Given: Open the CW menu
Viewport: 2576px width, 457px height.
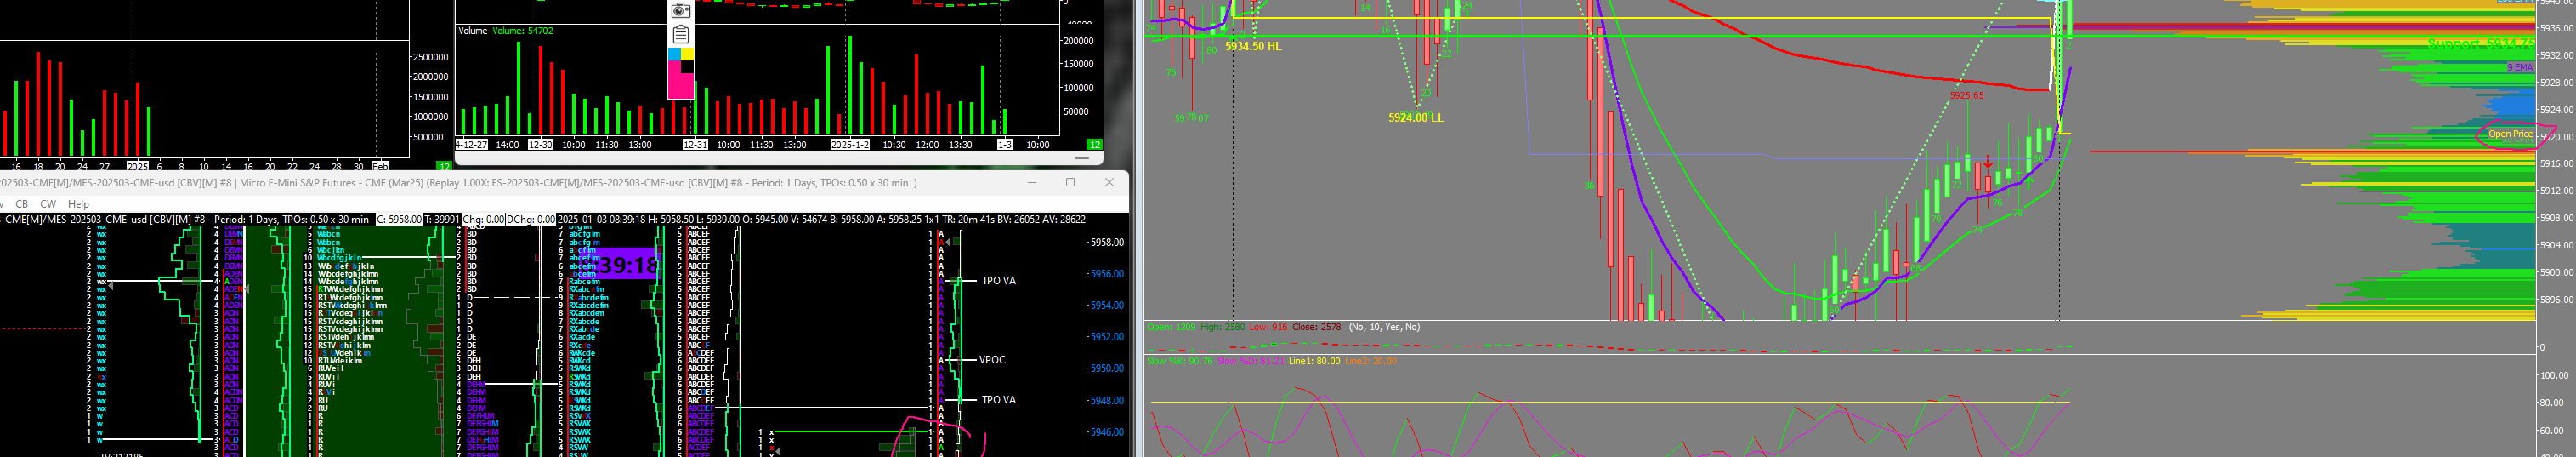Looking at the screenshot, I should [48, 204].
